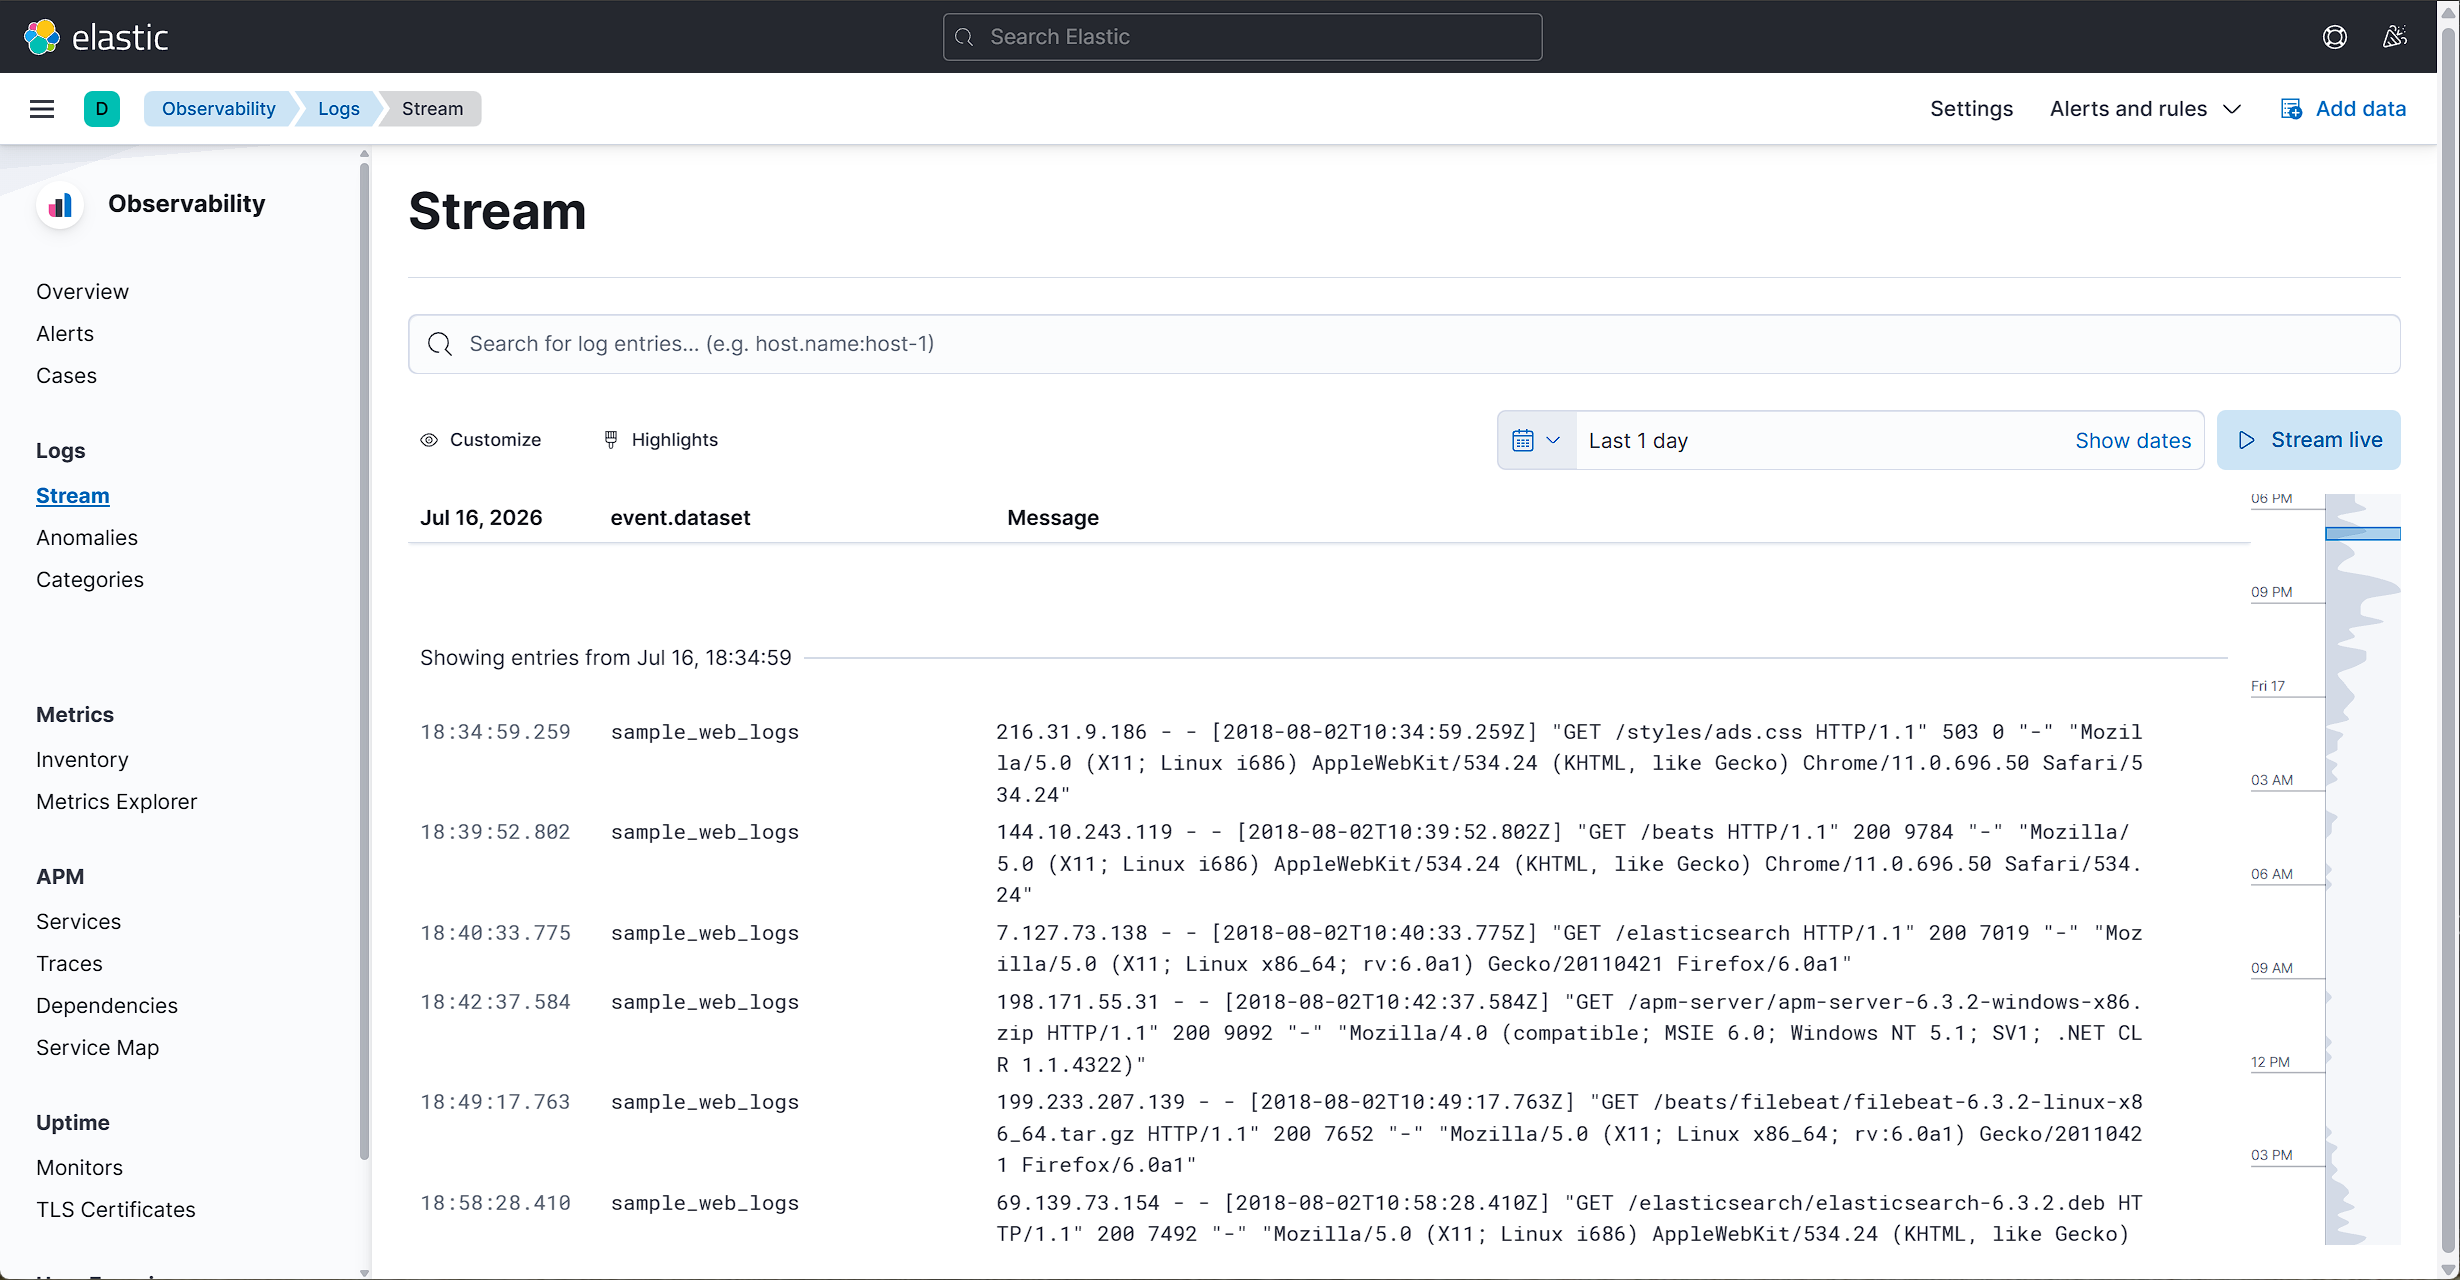2460x1280 pixels.
Task: Open Uptime Monitors
Action: click(x=80, y=1168)
